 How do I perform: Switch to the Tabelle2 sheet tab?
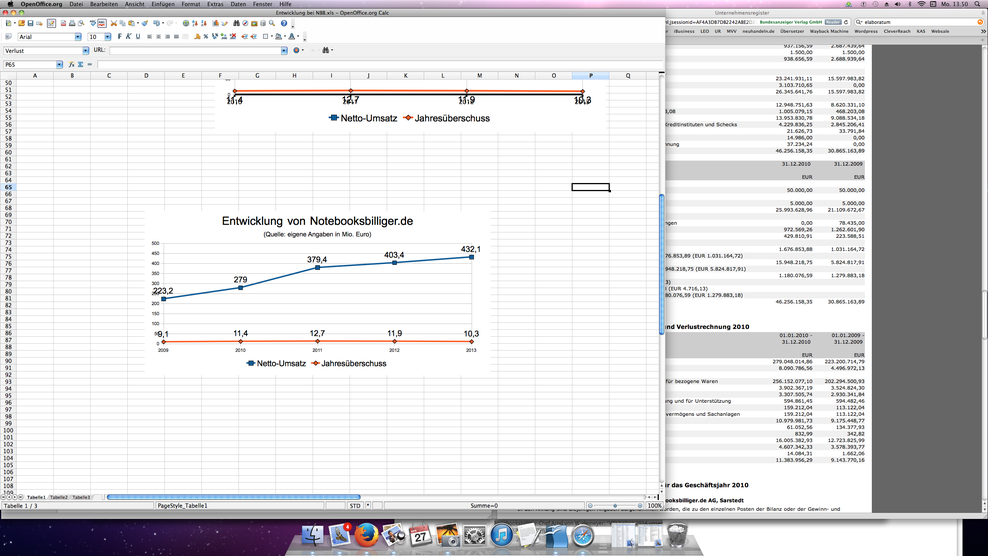point(59,497)
